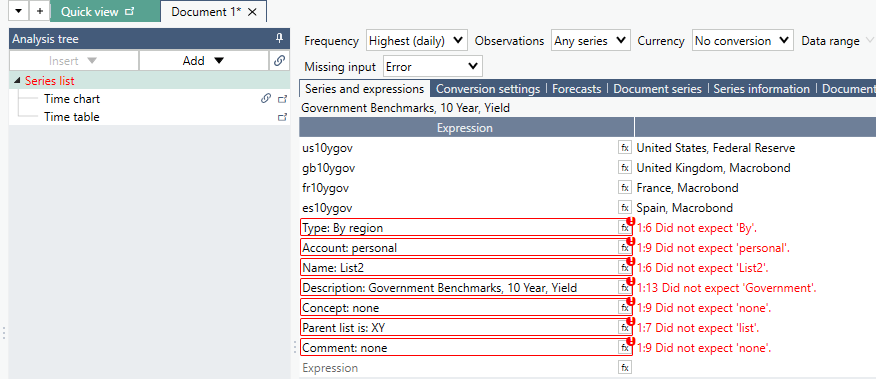Open fx editor for 'Concept: none'

[x=625, y=307]
